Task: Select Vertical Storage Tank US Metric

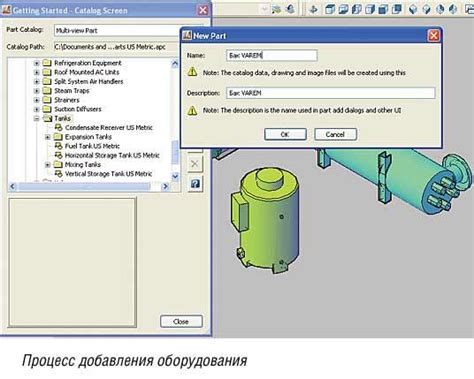Action: coord(109,174)
